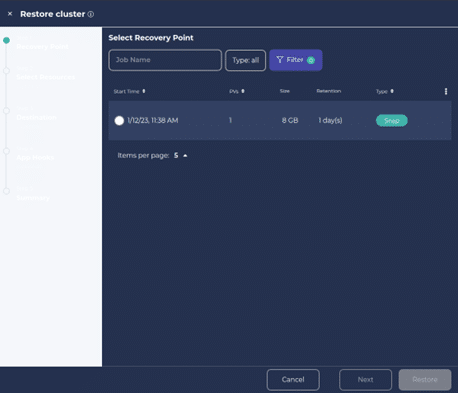Click the Cancel button

tap(293, 380)
